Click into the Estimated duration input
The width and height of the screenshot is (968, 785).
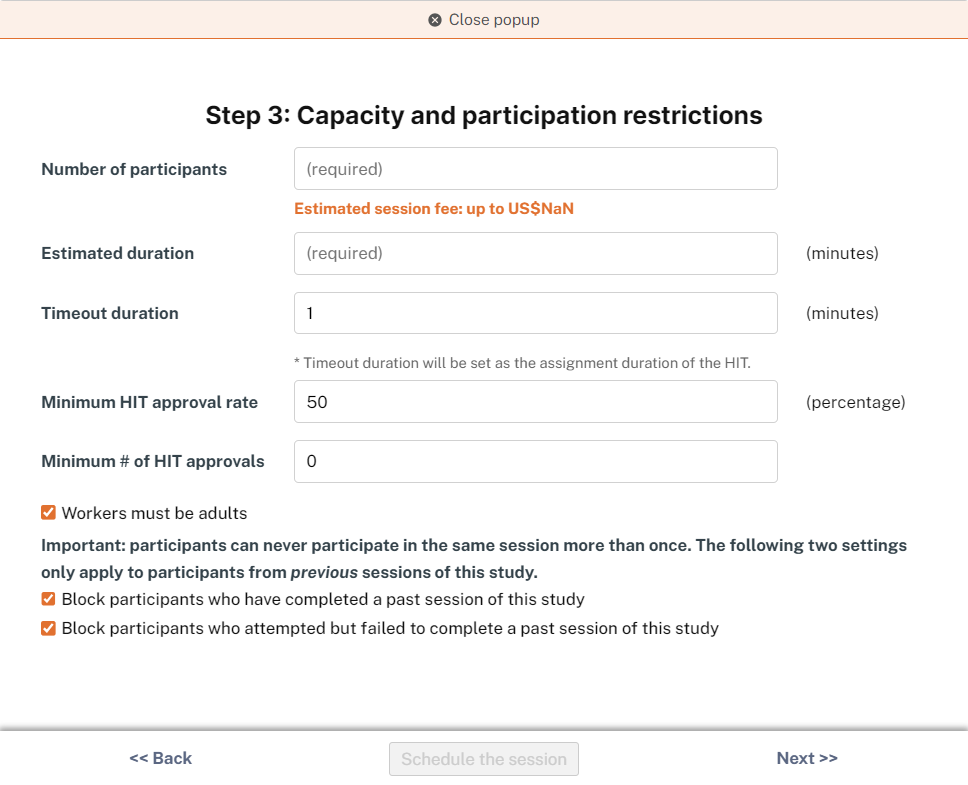[535, 253]
